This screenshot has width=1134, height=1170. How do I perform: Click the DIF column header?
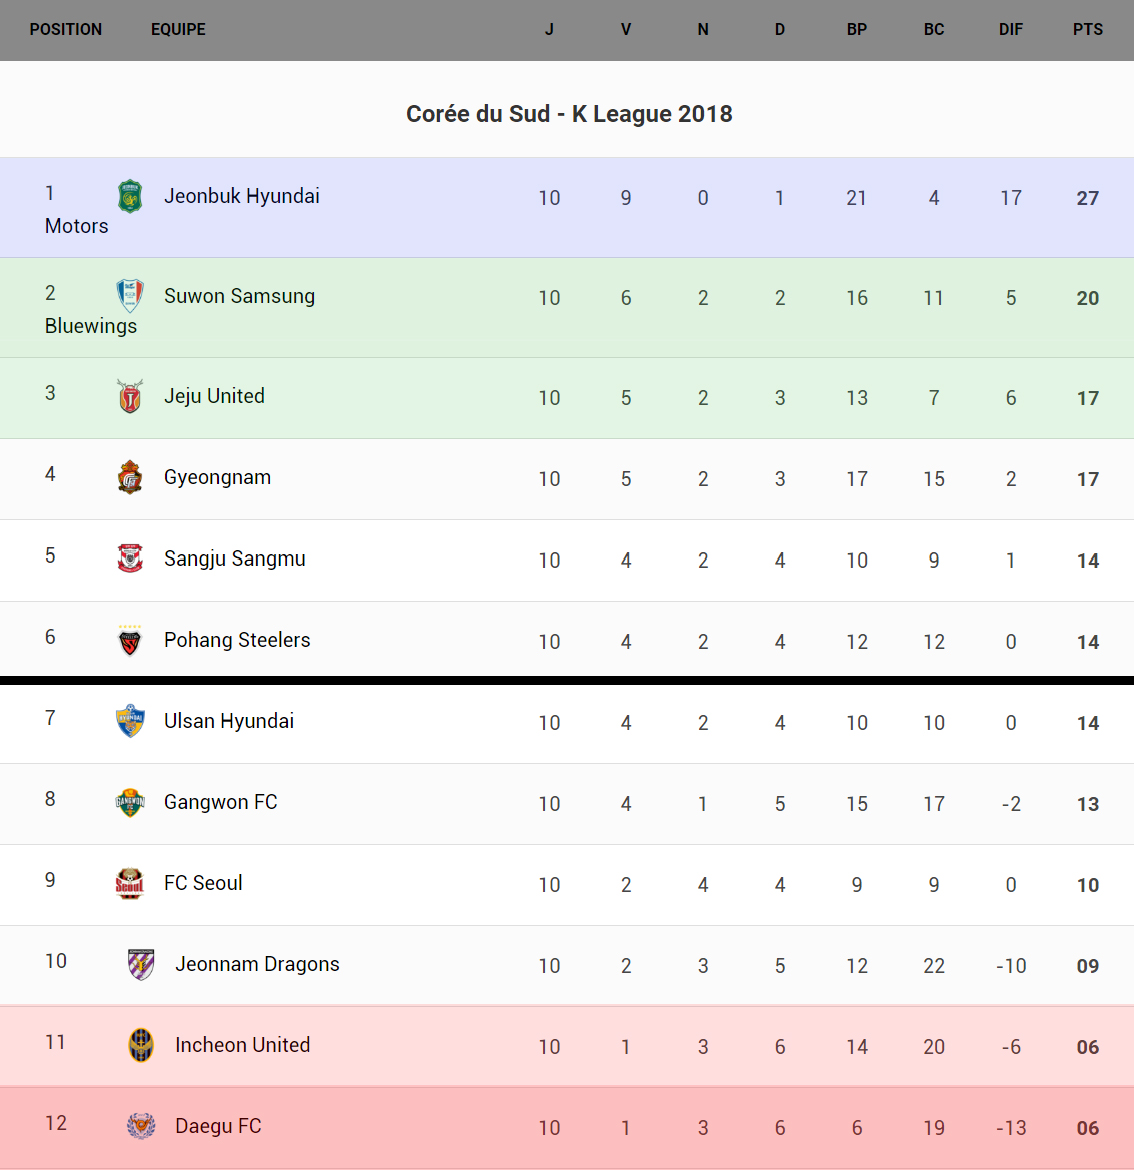[1010, 30]
